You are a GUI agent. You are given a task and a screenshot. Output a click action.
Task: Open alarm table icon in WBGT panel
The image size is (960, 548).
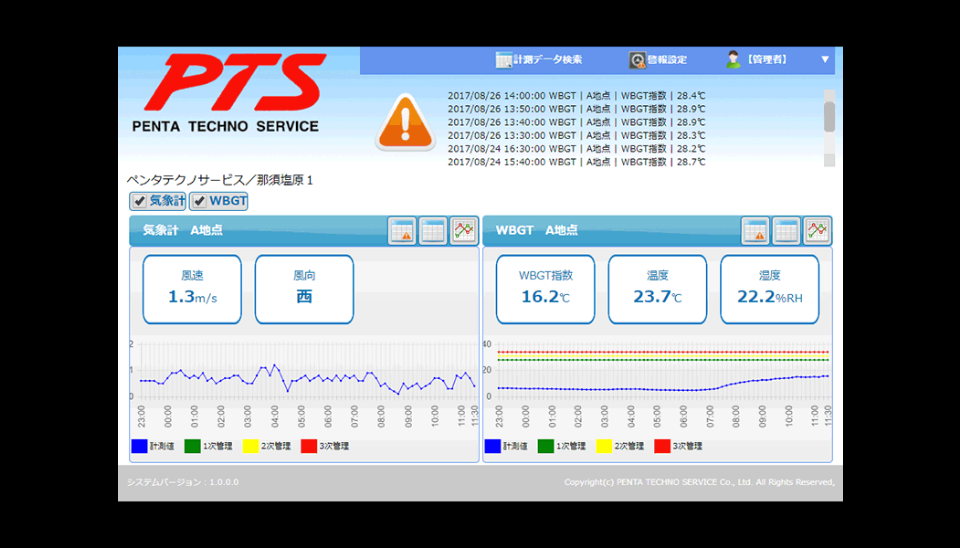(x=756, y=231)
